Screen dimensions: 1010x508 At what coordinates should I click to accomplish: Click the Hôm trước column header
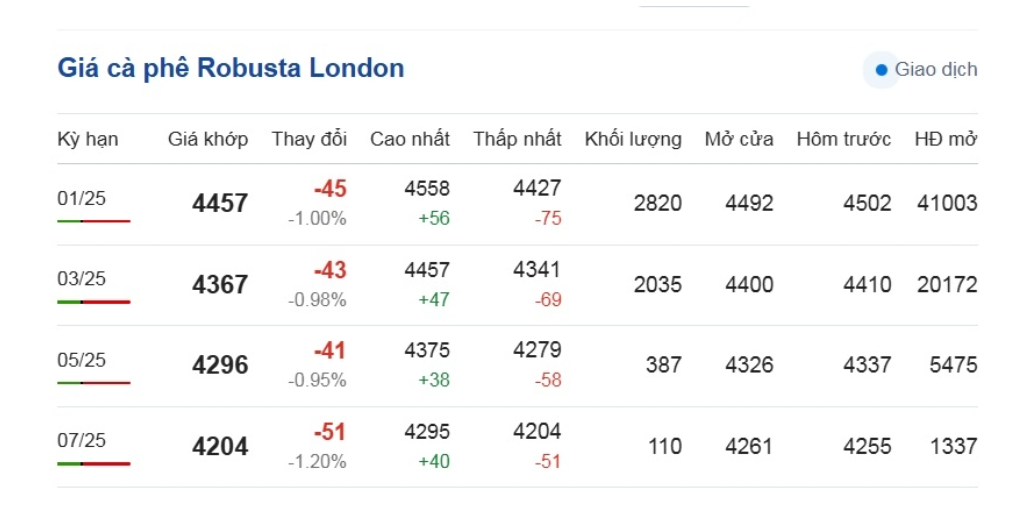coord(843,139)
